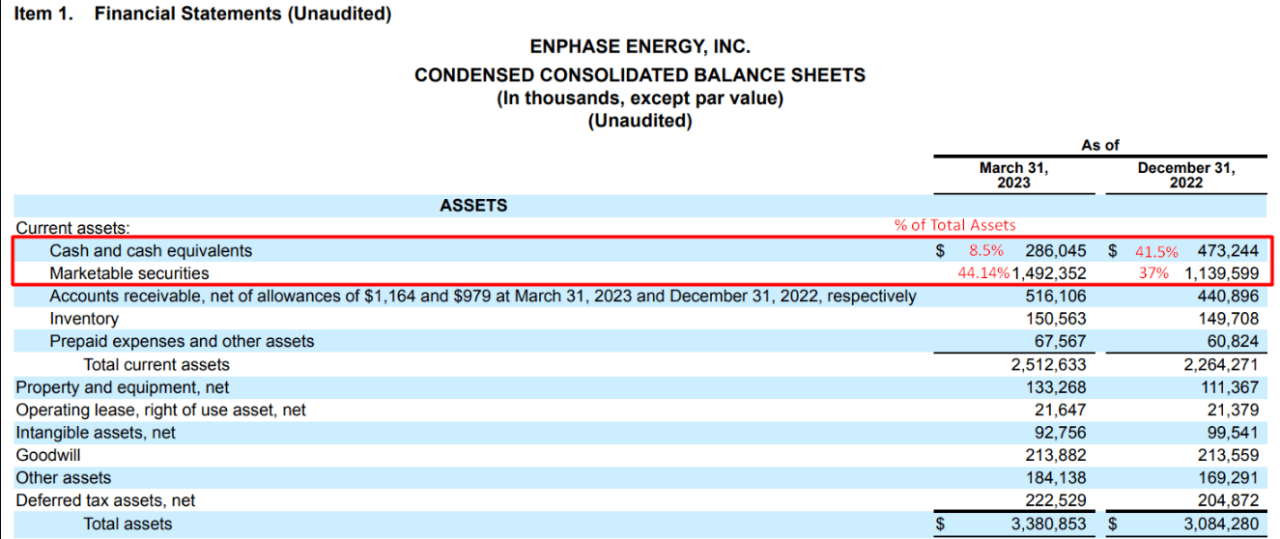Screen dimensions: 1280x539
Task: Click the "Operating lease, right of use asset, net" label
Action: pos(161,410)
